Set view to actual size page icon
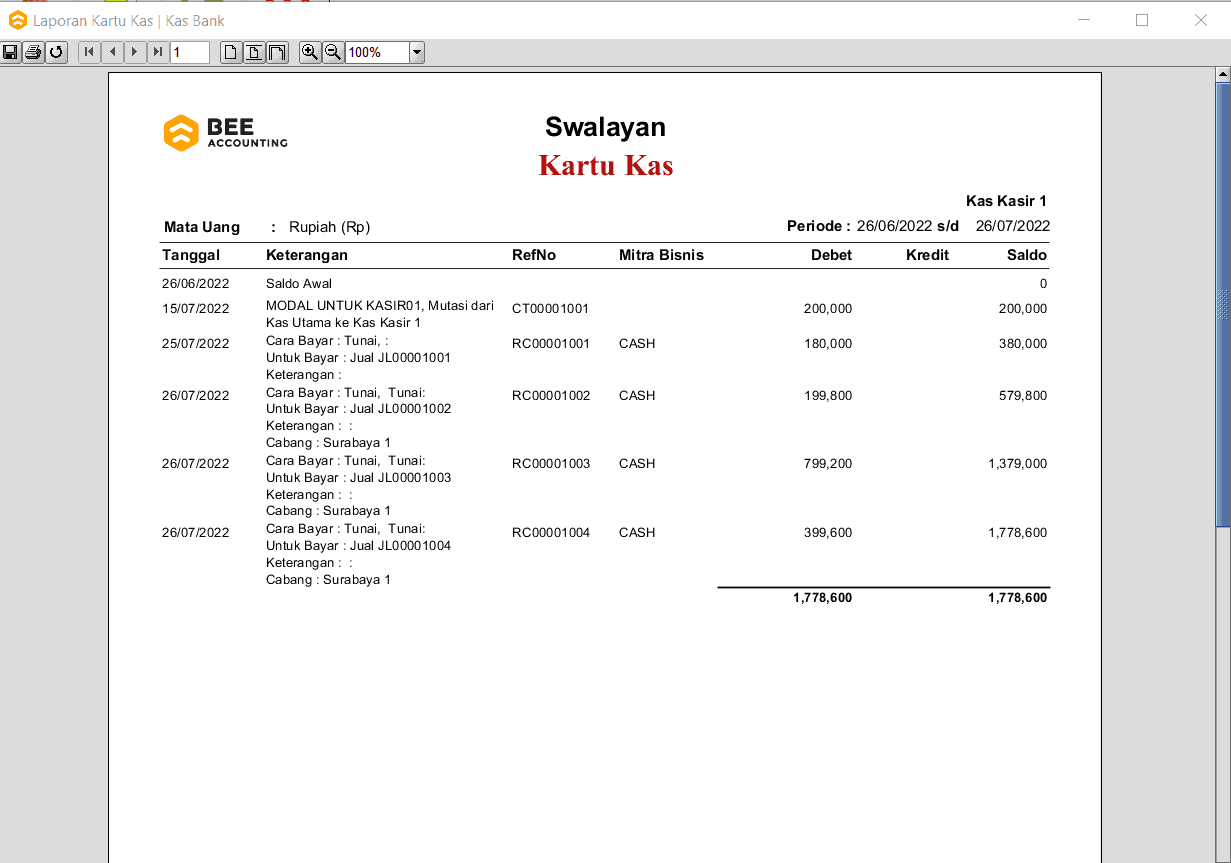1231x863 pixels. (x=231, y=52)
